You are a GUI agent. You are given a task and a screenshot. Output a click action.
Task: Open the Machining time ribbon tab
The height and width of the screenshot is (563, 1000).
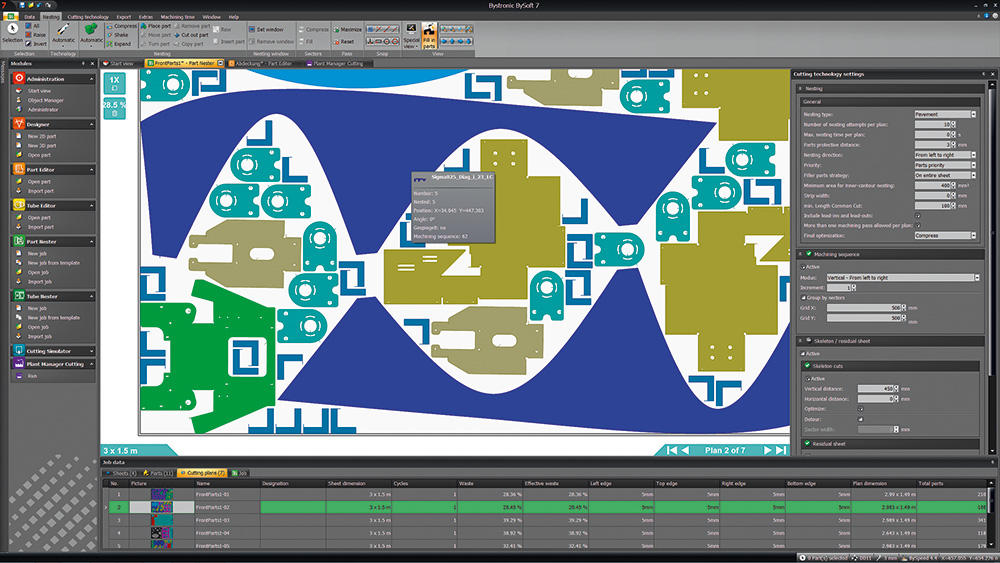point(177,17)
